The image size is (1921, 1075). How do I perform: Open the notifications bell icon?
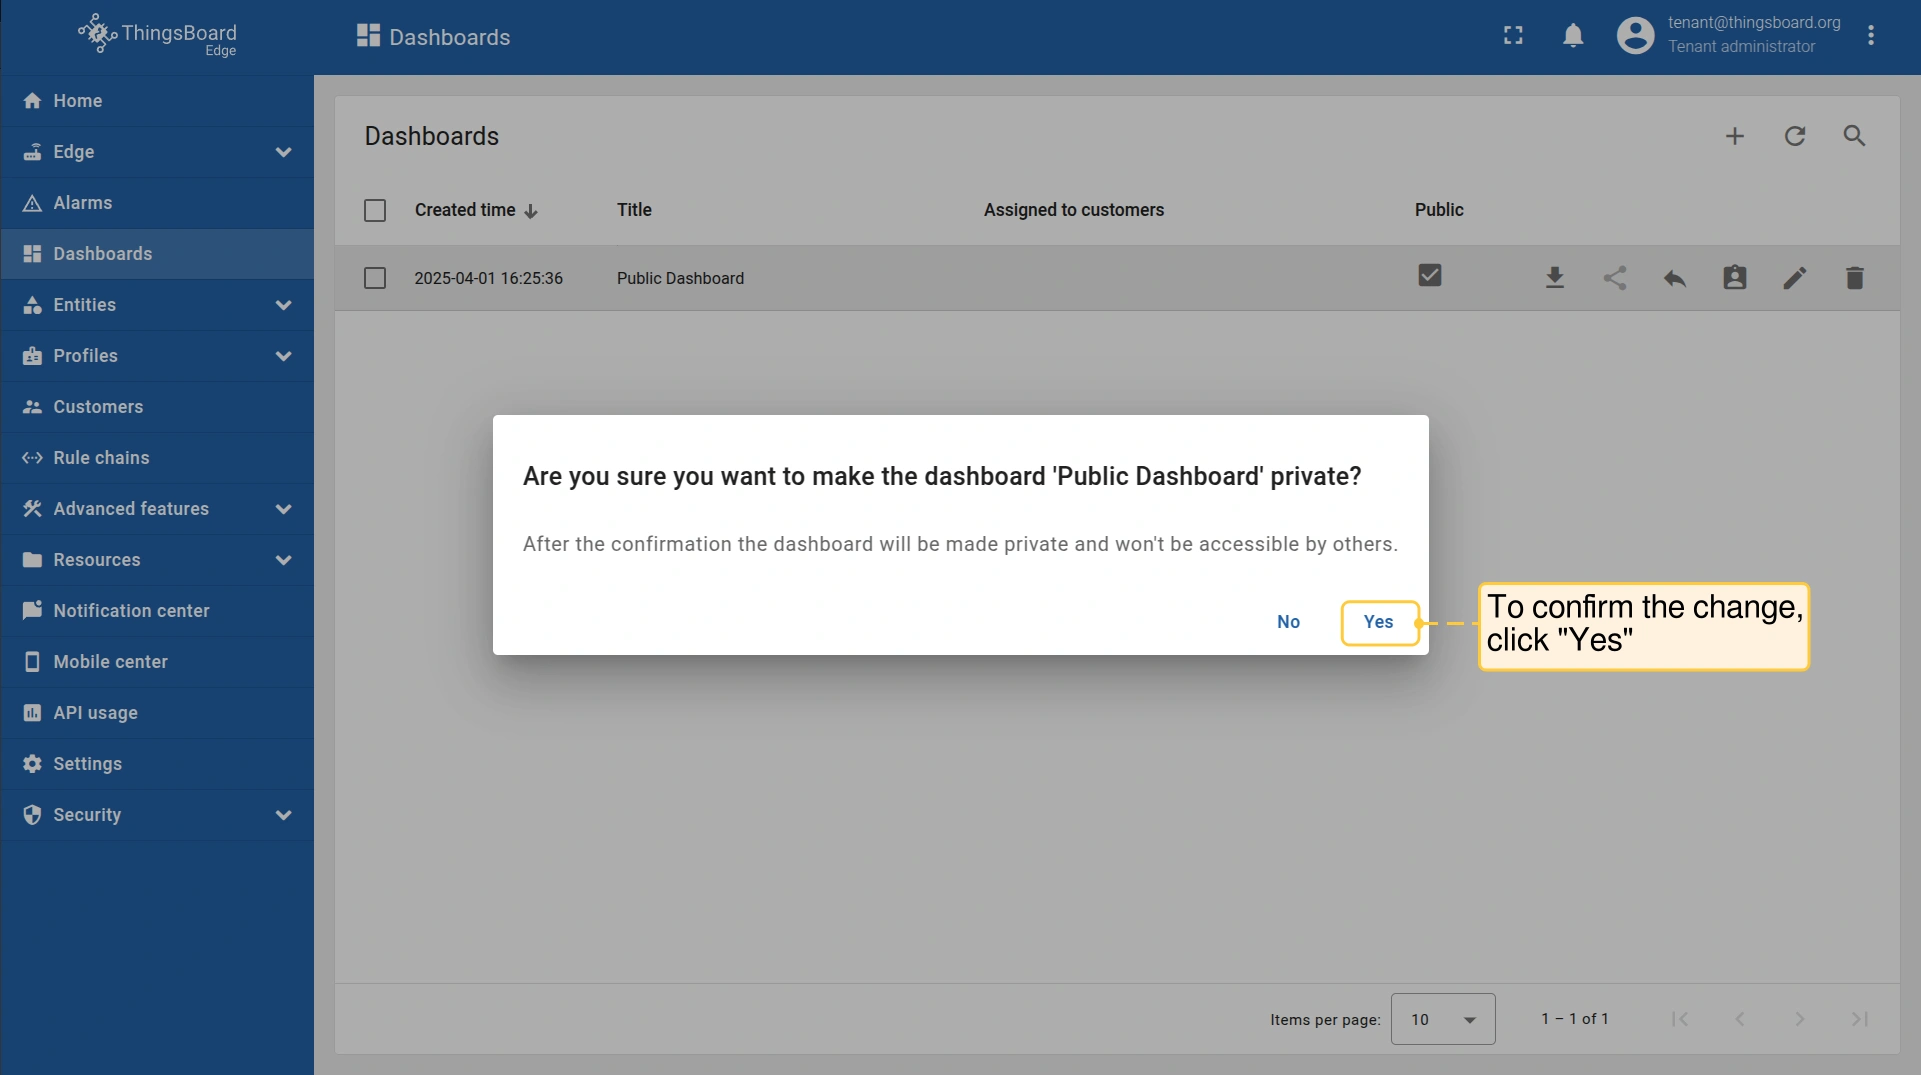pos(1572,37)
